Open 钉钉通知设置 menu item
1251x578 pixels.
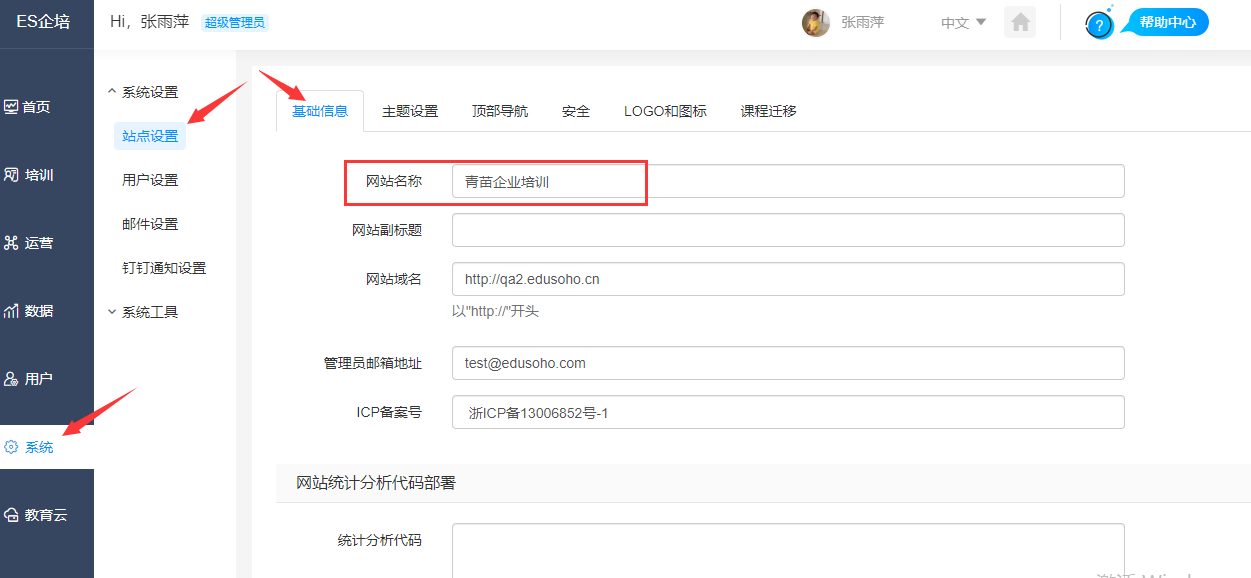[164, 268]
